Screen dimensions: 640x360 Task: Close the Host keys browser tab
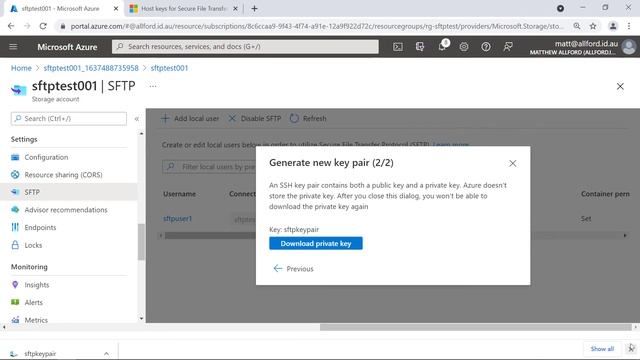pyautogui.click(x=235, y=8)
